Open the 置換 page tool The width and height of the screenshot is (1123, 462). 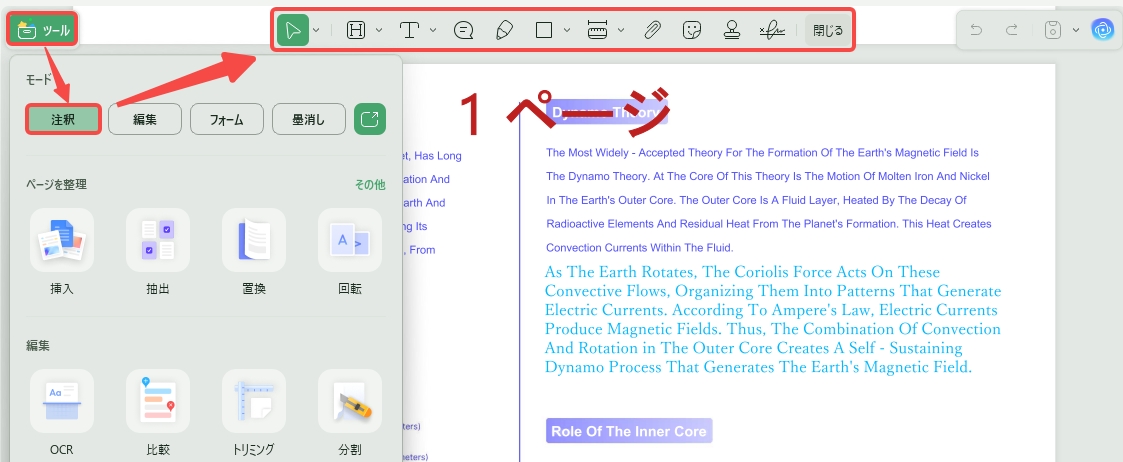click(254, 240)
